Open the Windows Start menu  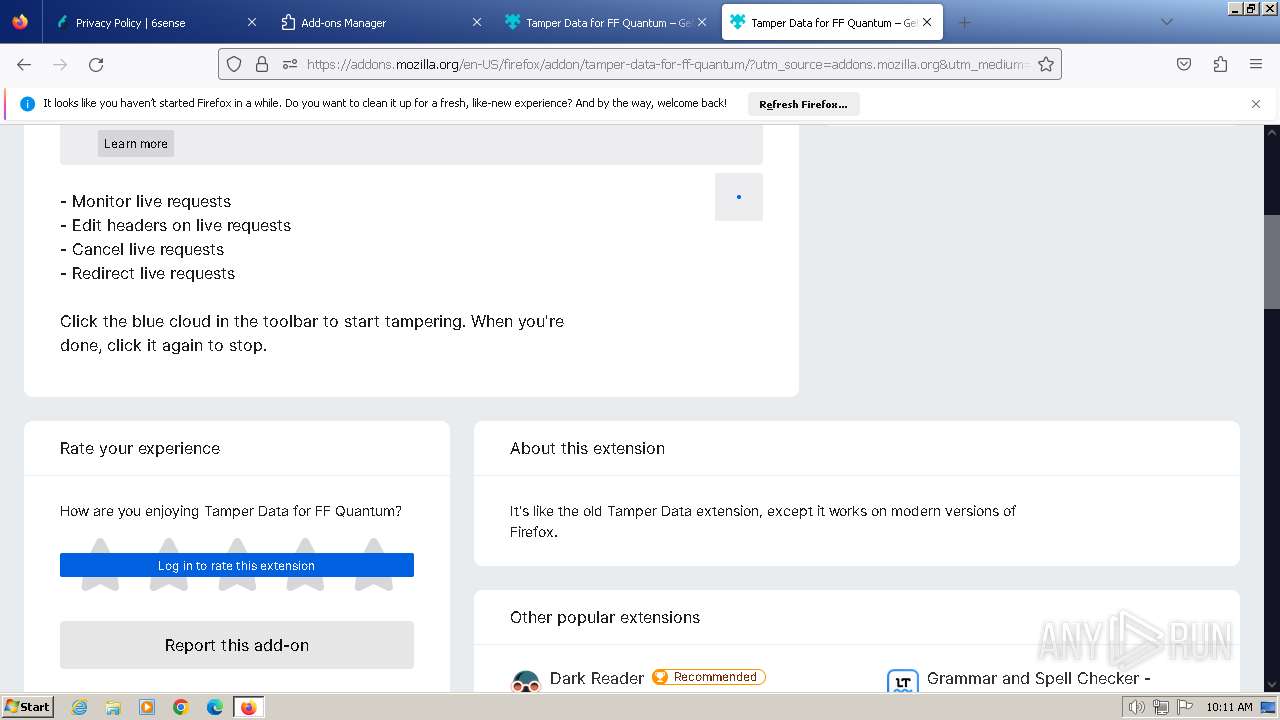28,707
